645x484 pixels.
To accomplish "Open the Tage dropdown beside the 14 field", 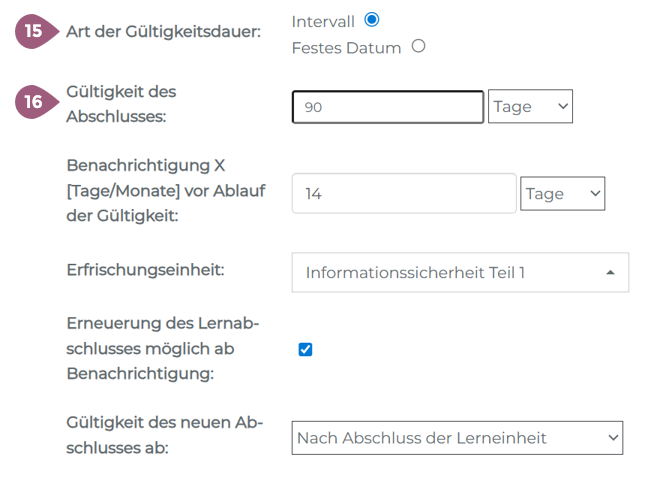I will 563,193.
